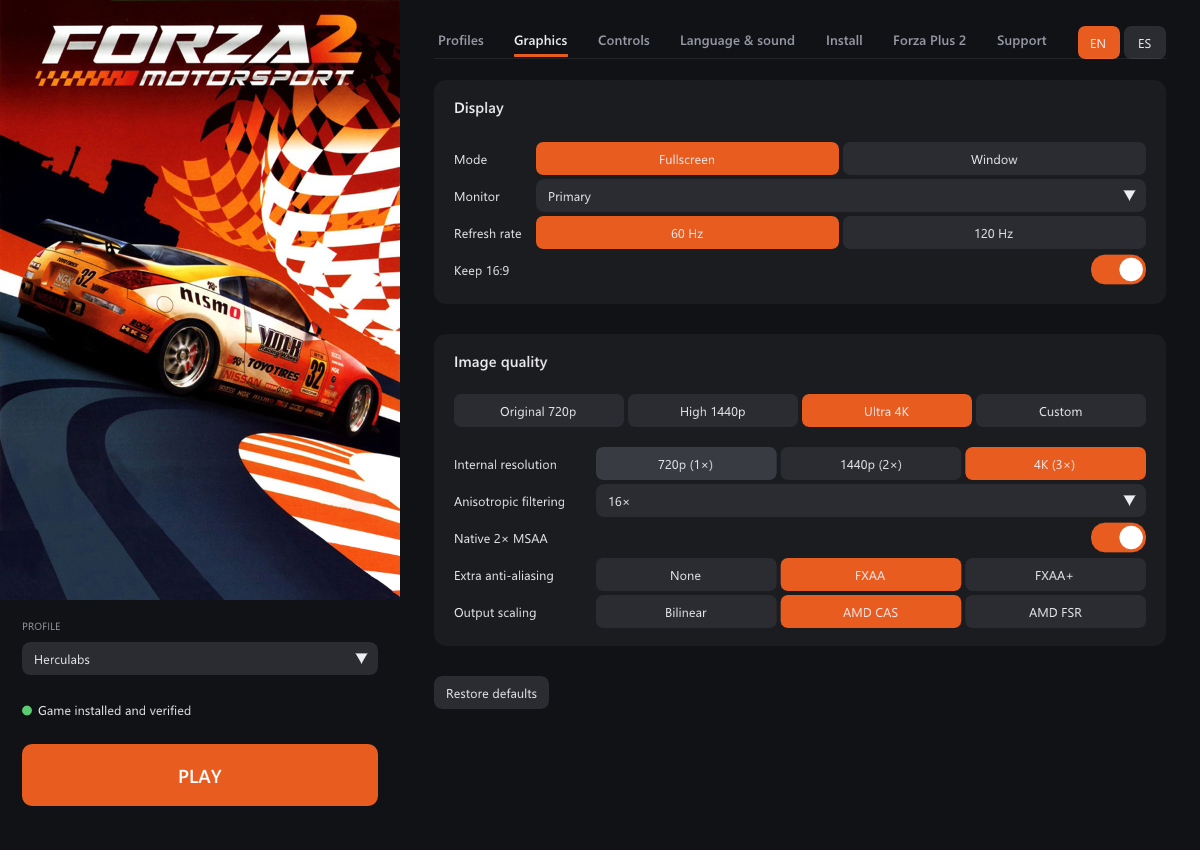Click the PROFILE label
The image size is (1200, 850).
(41, 626)
